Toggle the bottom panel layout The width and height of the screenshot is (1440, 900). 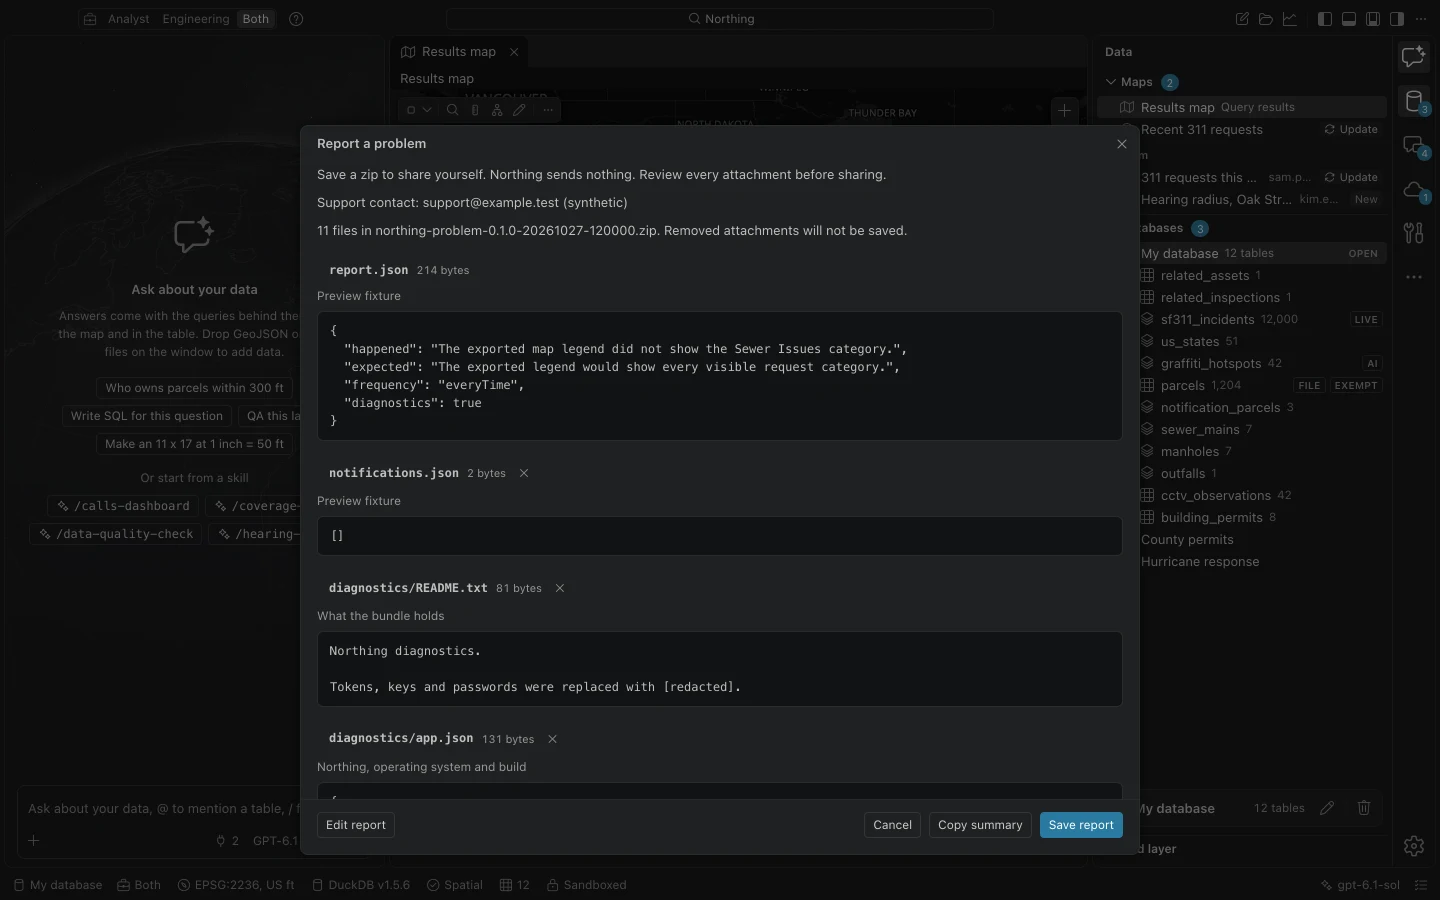[1349, 19]
